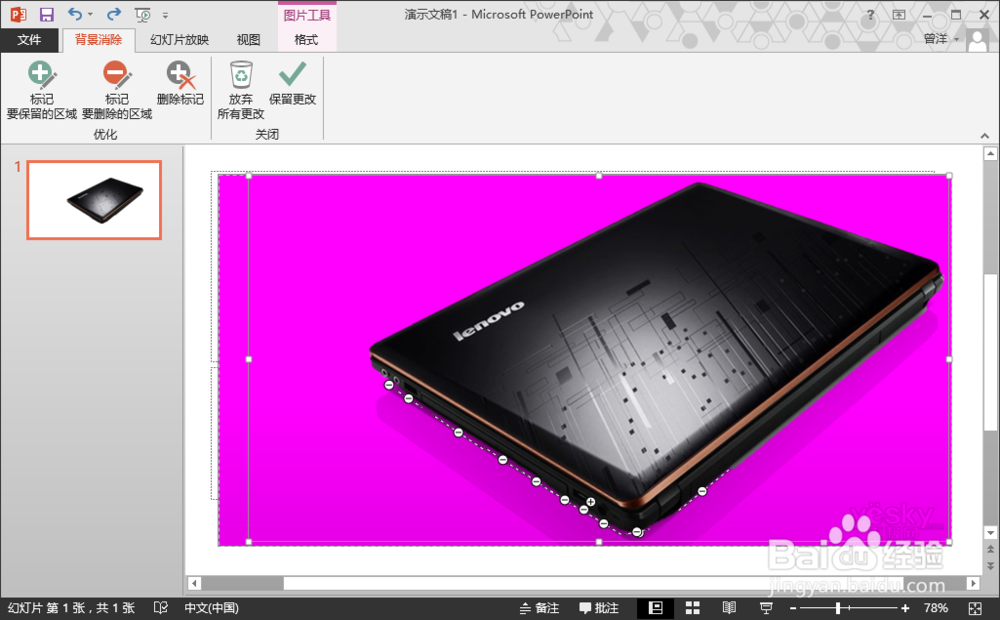Viewport: 1000px width, 620px height.
Task: Click bottom-middle handle of removal marquee
Action: coord(599,542)
